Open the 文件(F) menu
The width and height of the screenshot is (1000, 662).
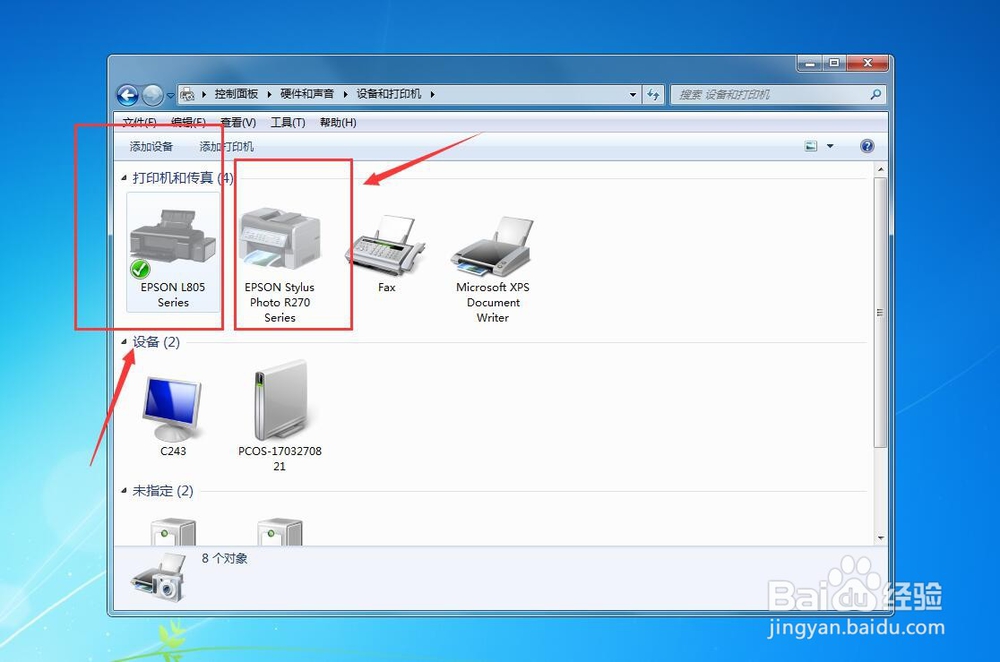pos(139,122)
